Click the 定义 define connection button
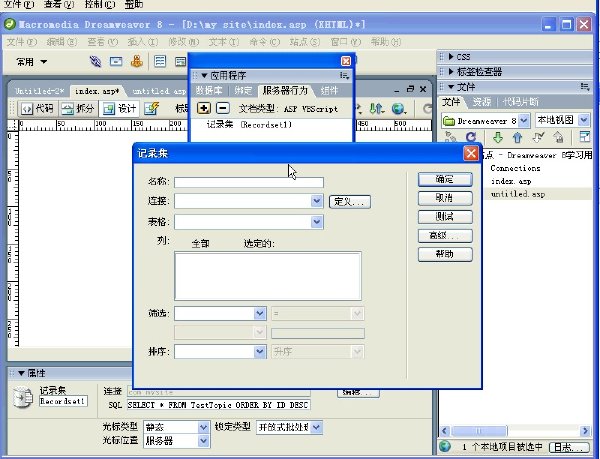The height and width of the screenshot is (459, 600). [x=349, y=202]
